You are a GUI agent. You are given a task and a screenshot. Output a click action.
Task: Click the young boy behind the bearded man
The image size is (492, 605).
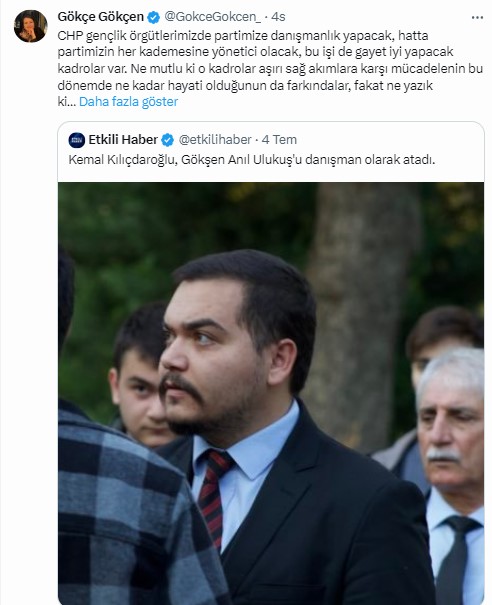pos(138,382)
